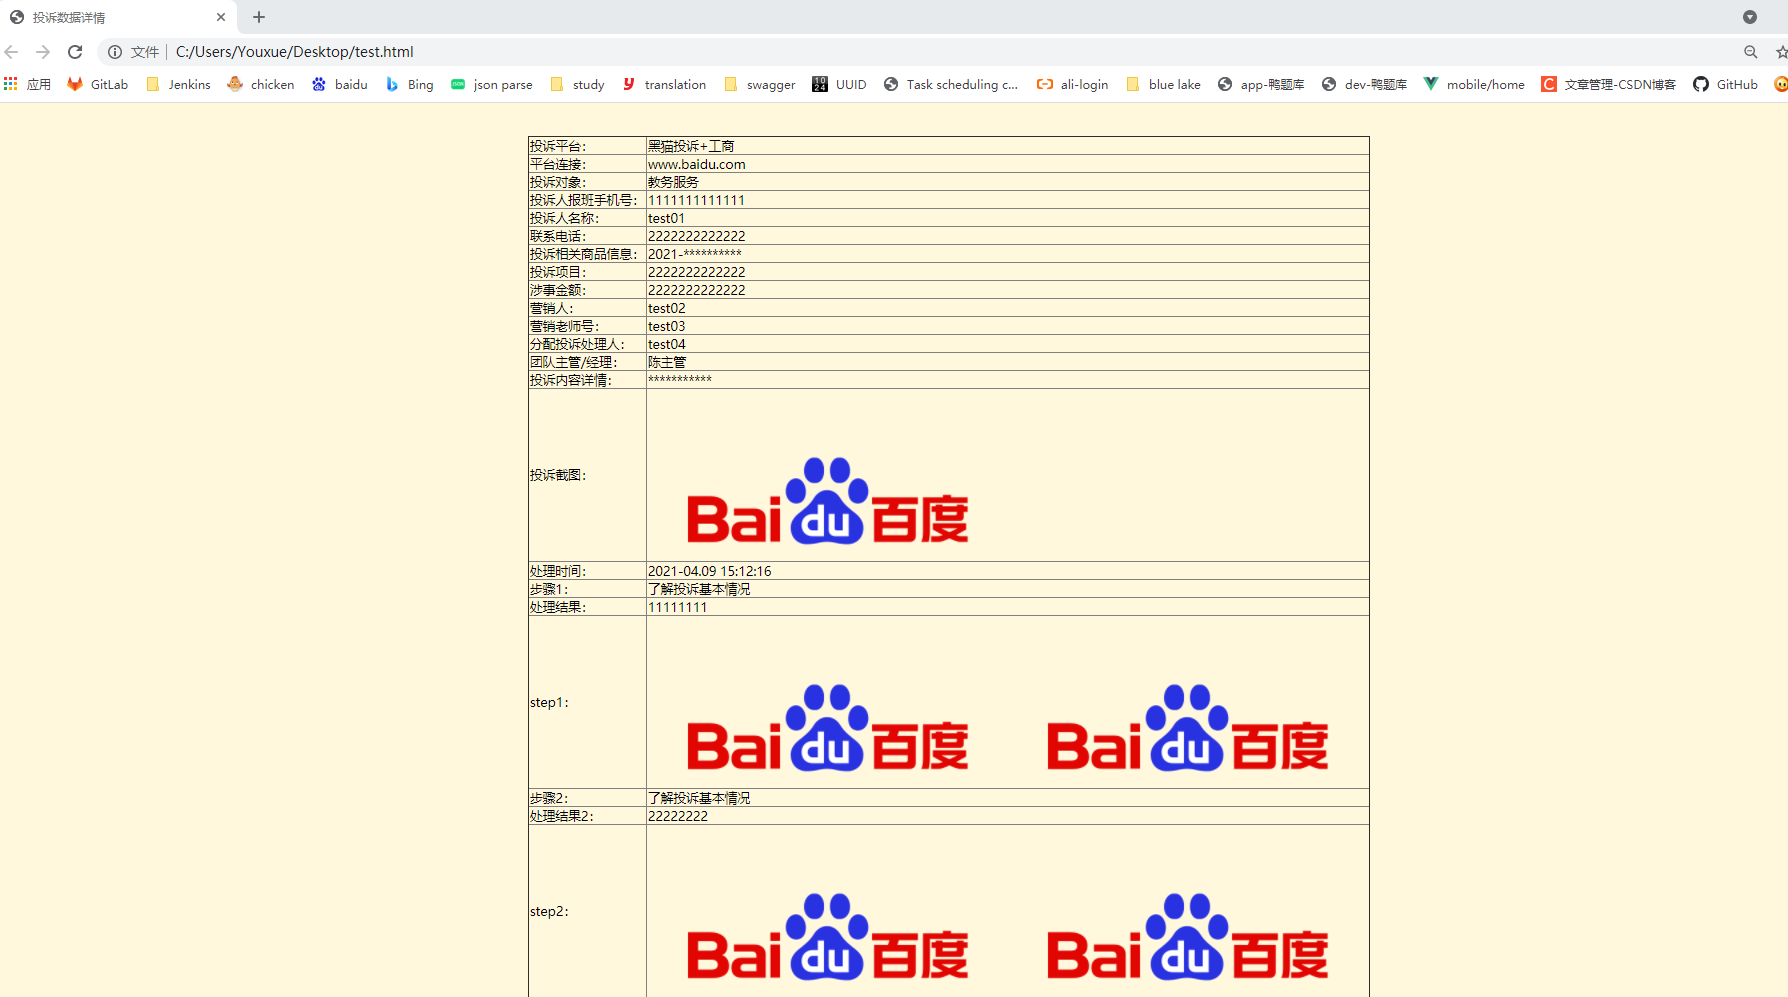1788x997 pixels.
Task: Open the chicken bookmark
Action: pos(261,85)
